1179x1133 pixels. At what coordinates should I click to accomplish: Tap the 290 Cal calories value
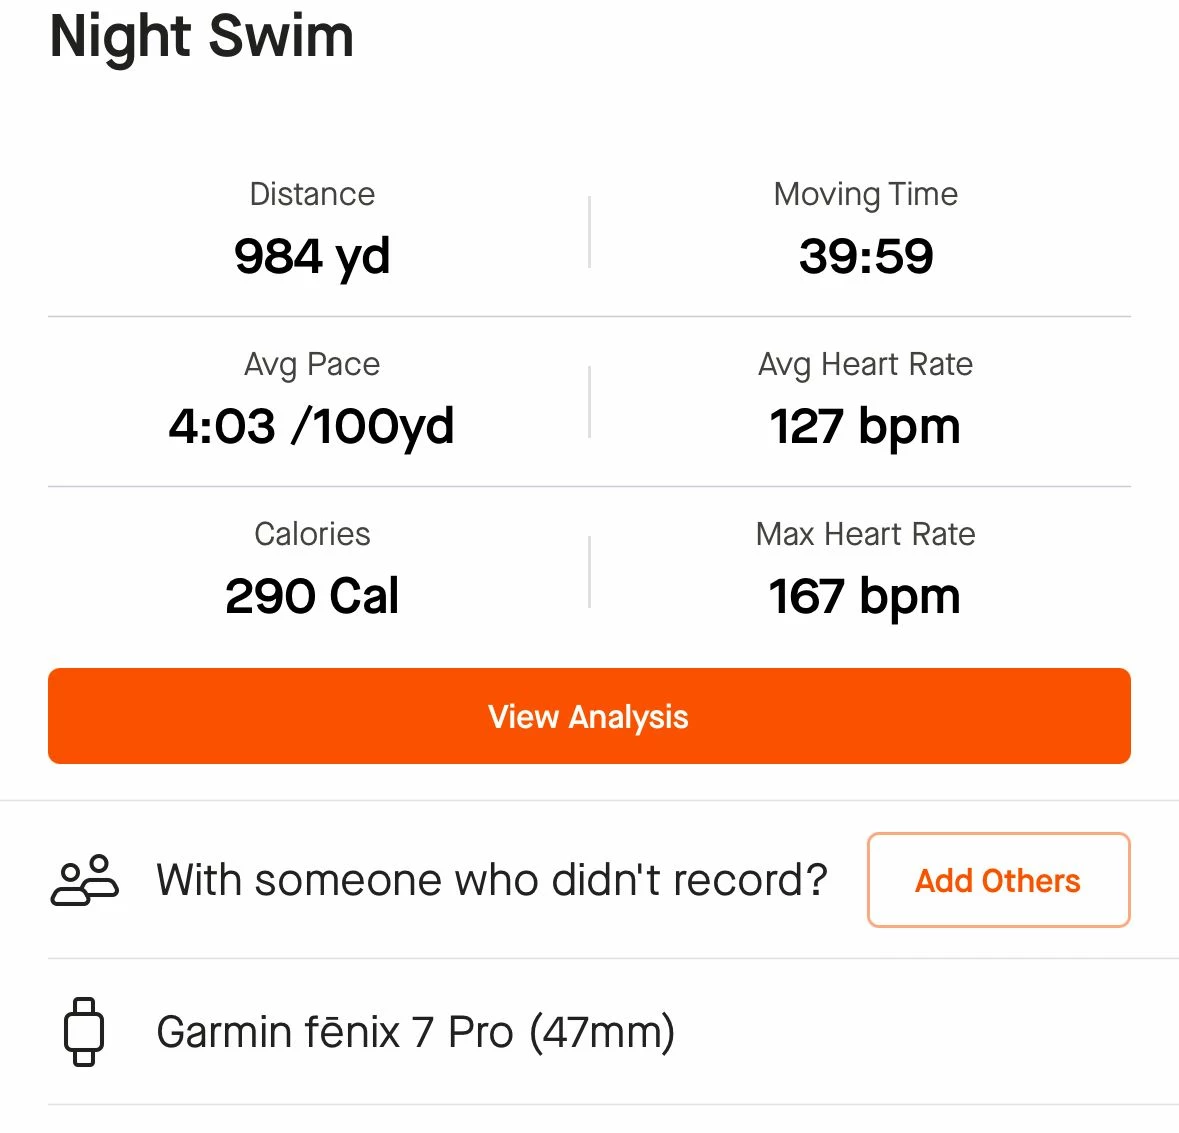312,596
